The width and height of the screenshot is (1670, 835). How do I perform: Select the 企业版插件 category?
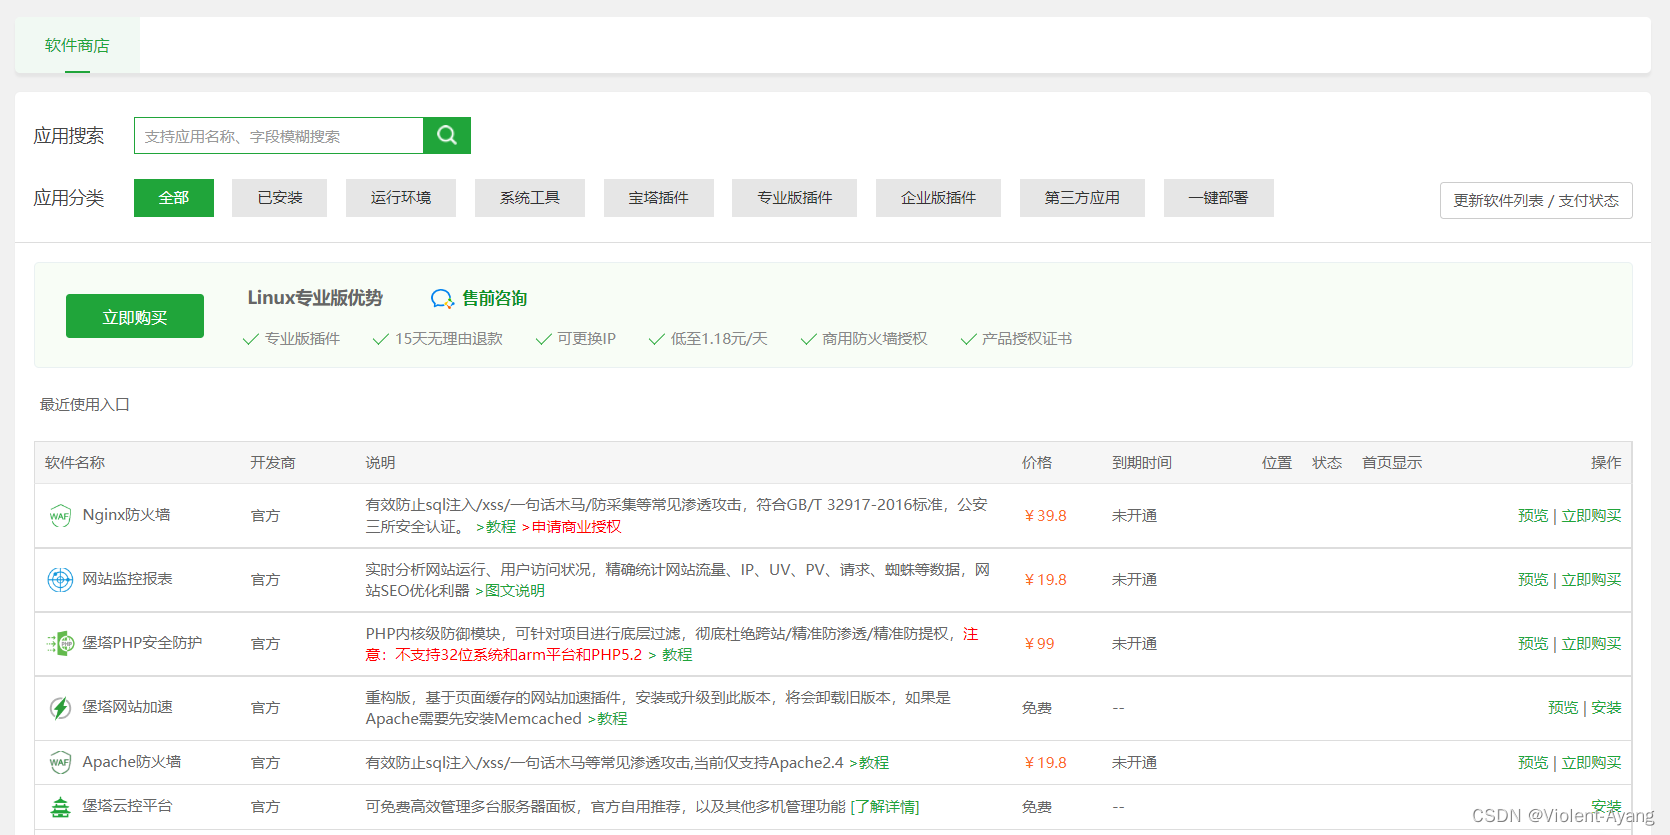[x=938, y=198]
